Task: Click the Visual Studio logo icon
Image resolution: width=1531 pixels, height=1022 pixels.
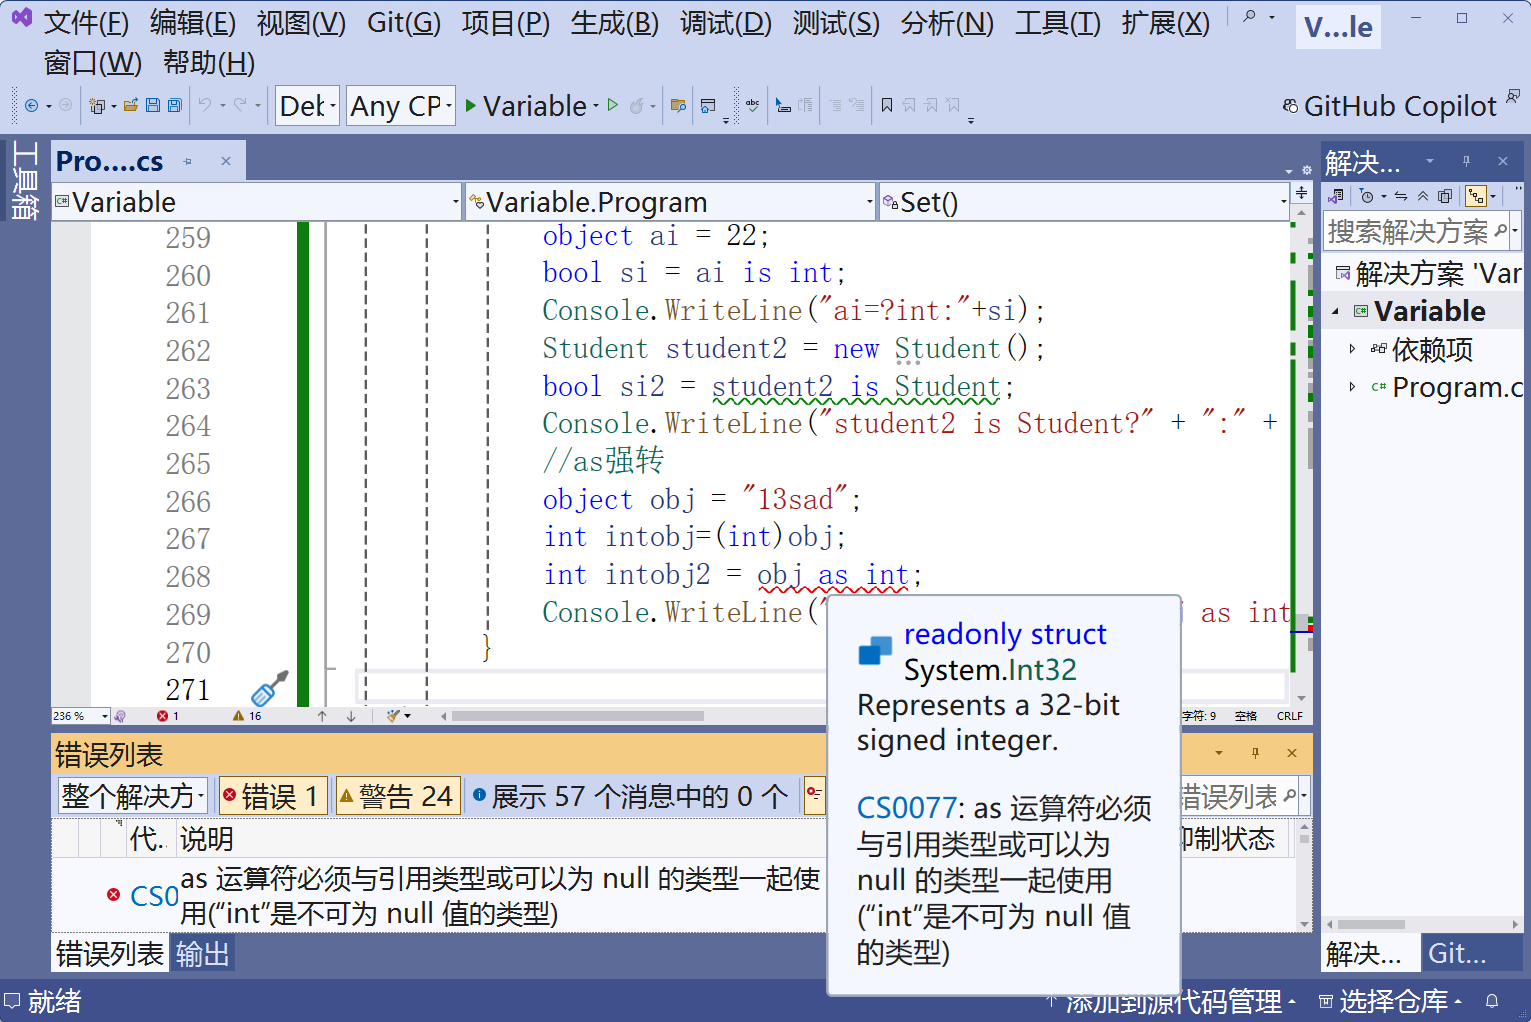Action: (x=21, y=17)
